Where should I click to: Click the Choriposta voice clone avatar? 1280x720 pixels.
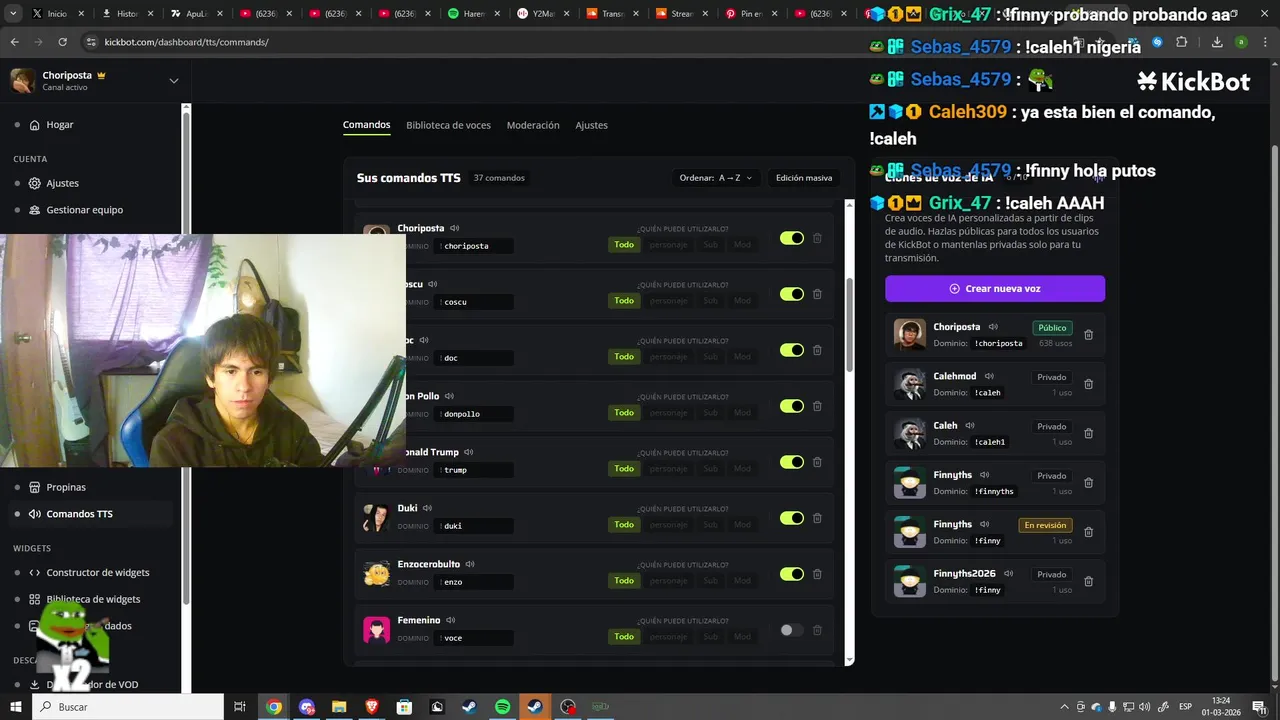[910, 335]
